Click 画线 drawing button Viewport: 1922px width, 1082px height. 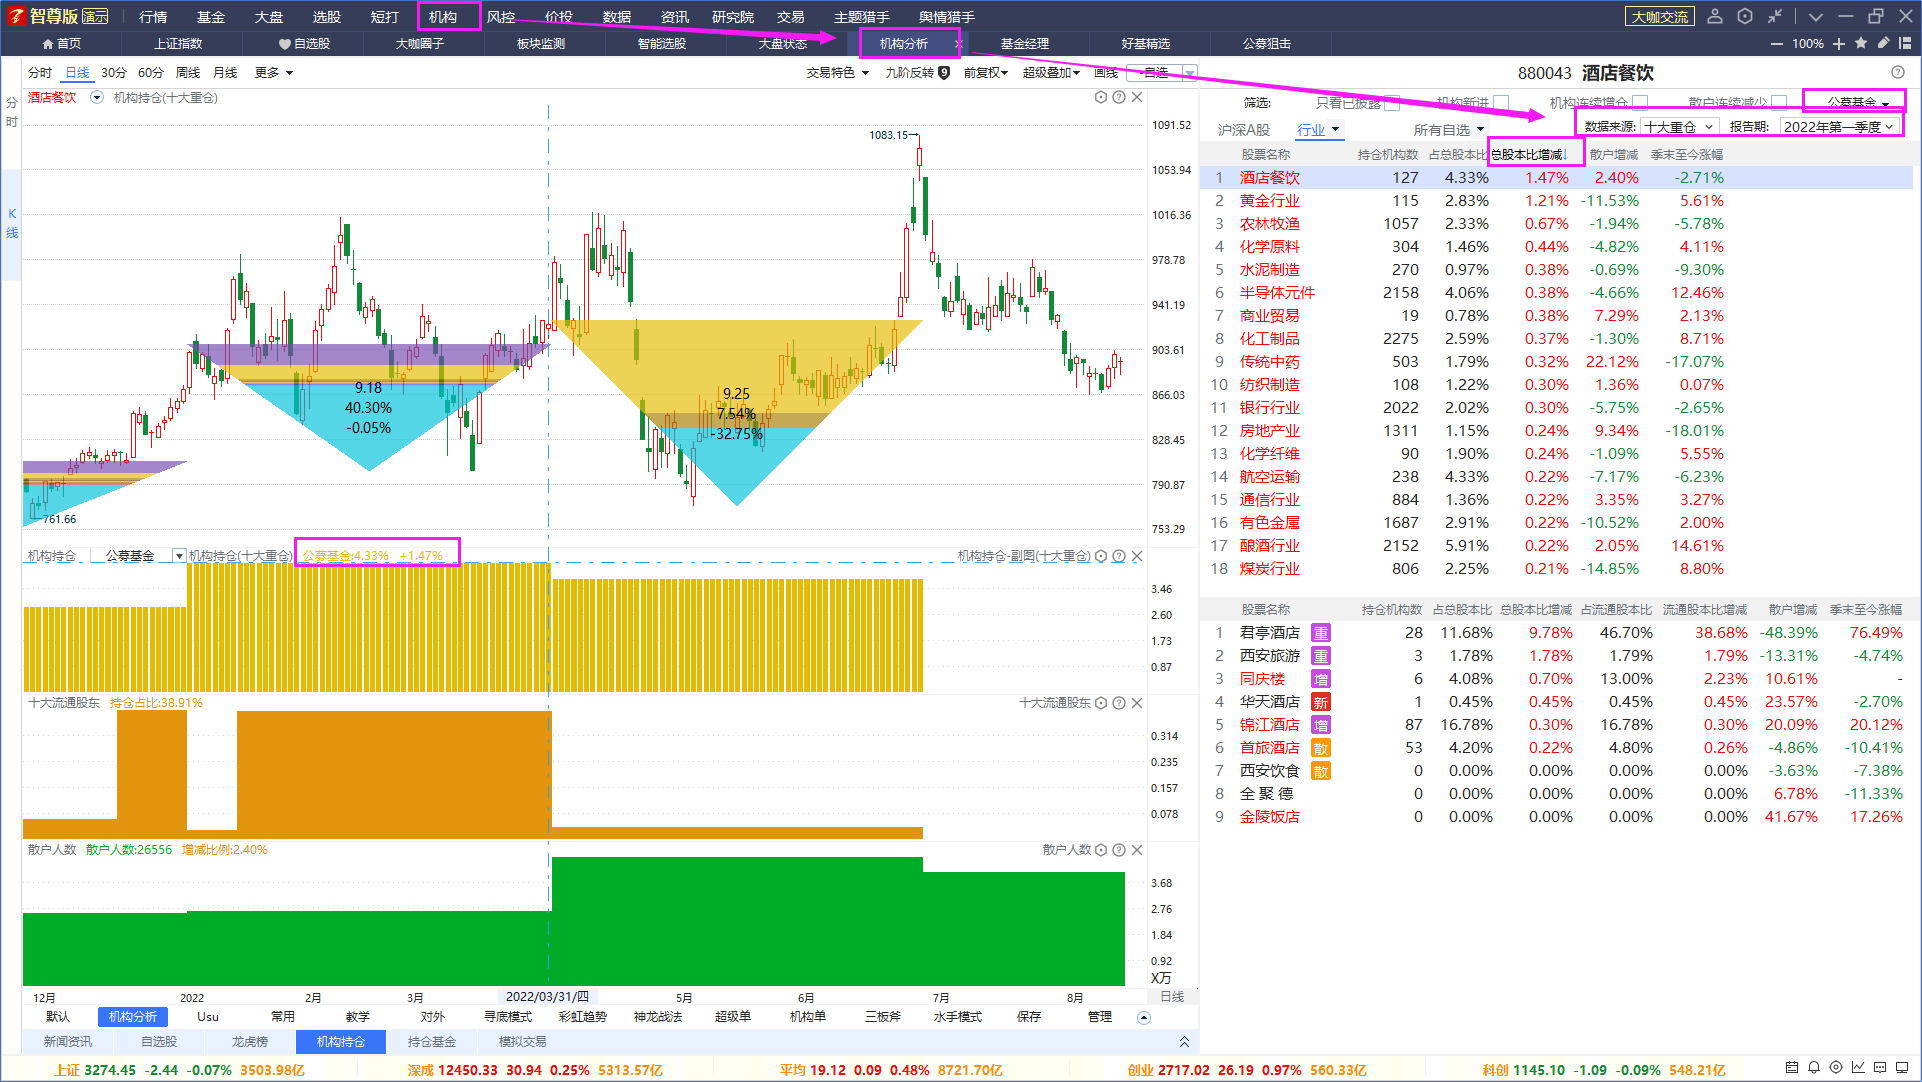1106,72
